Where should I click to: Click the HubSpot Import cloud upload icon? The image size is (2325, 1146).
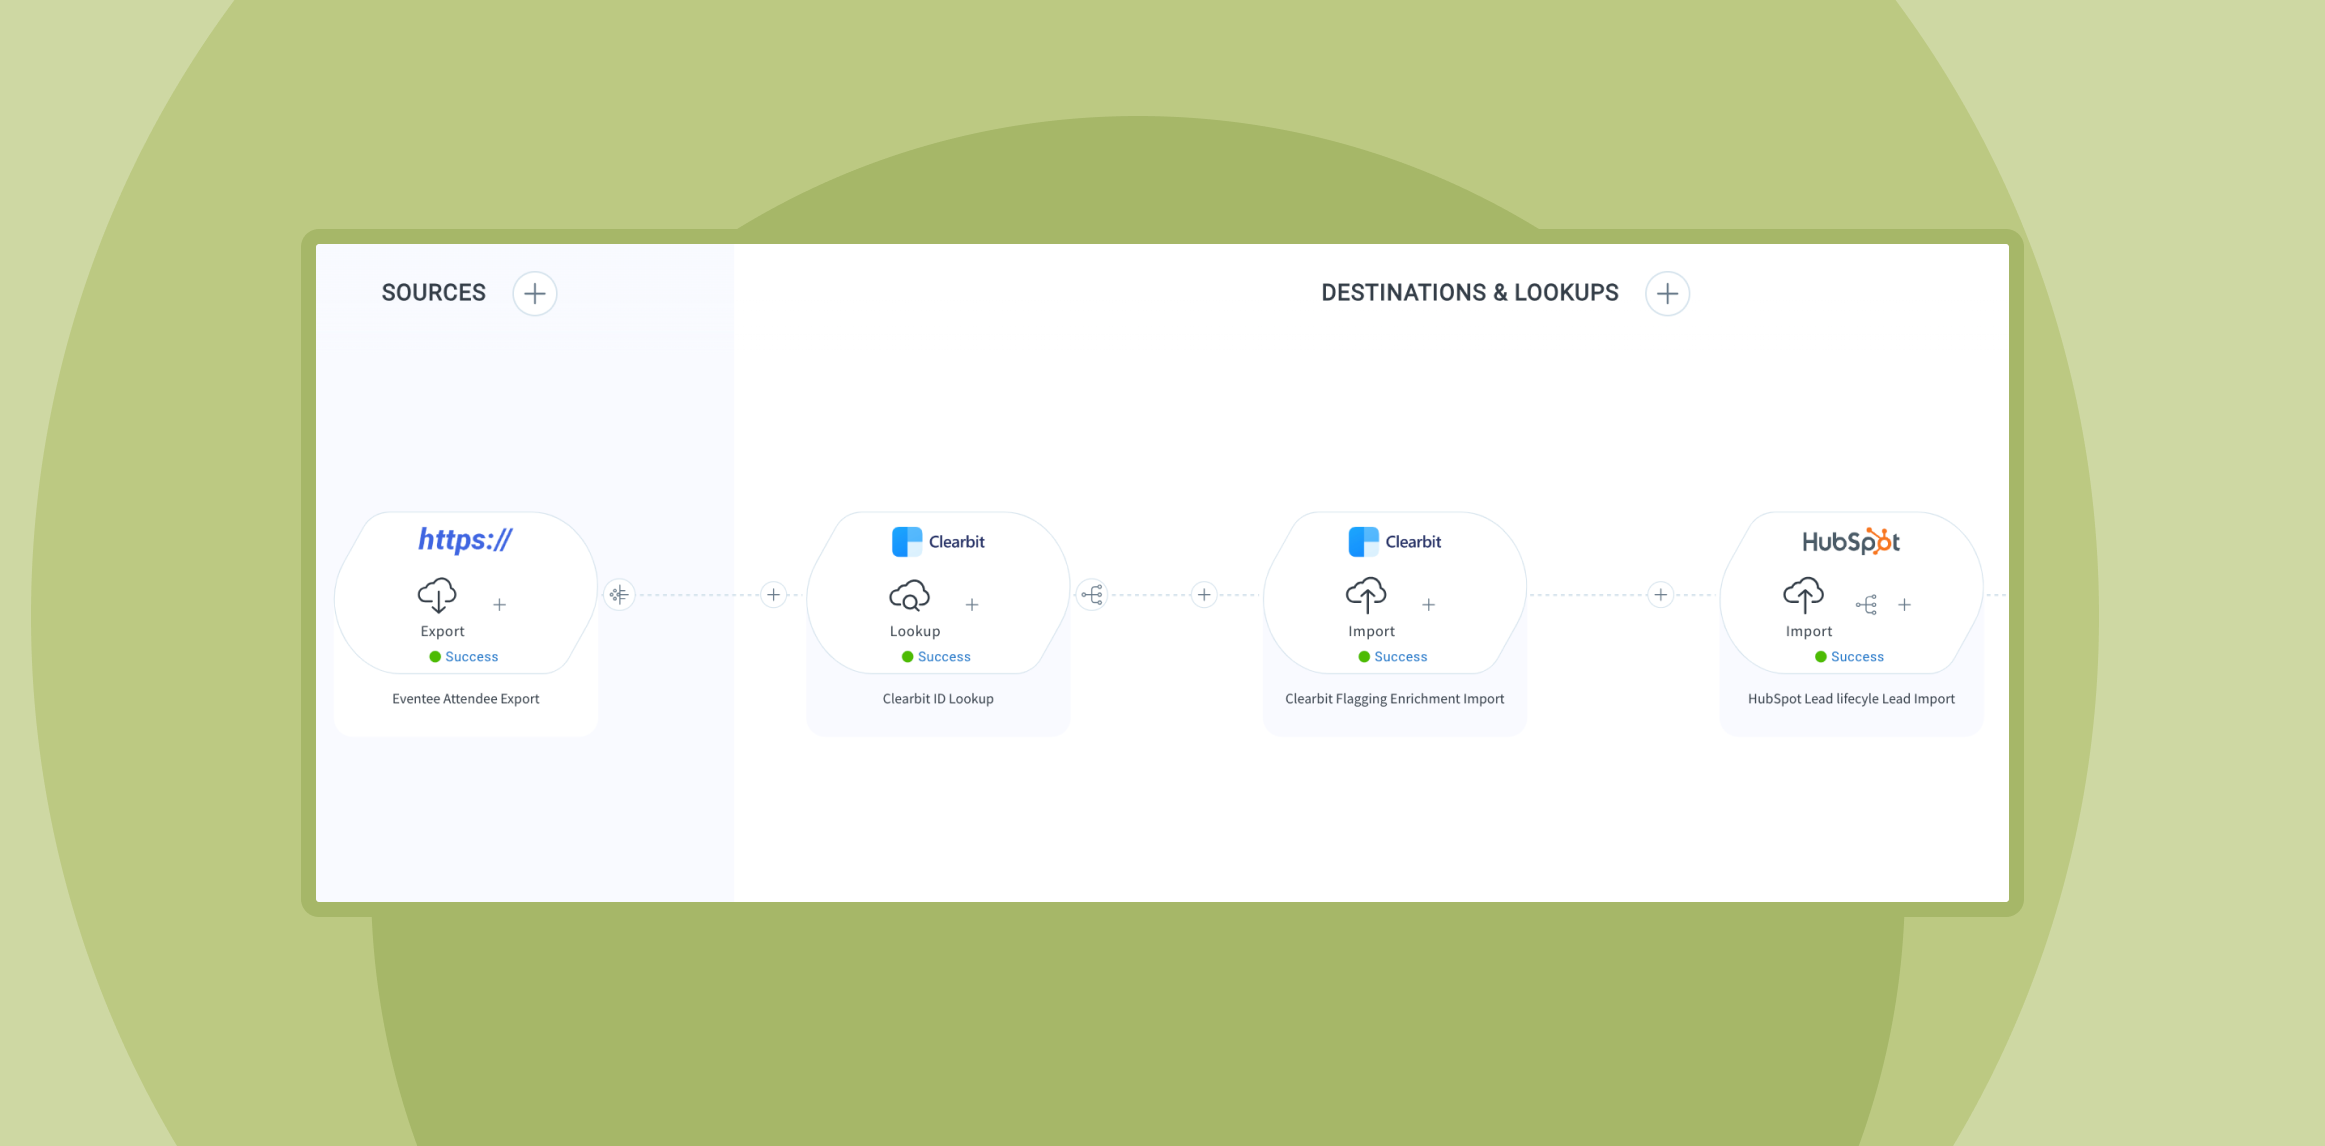point(1803,595)
